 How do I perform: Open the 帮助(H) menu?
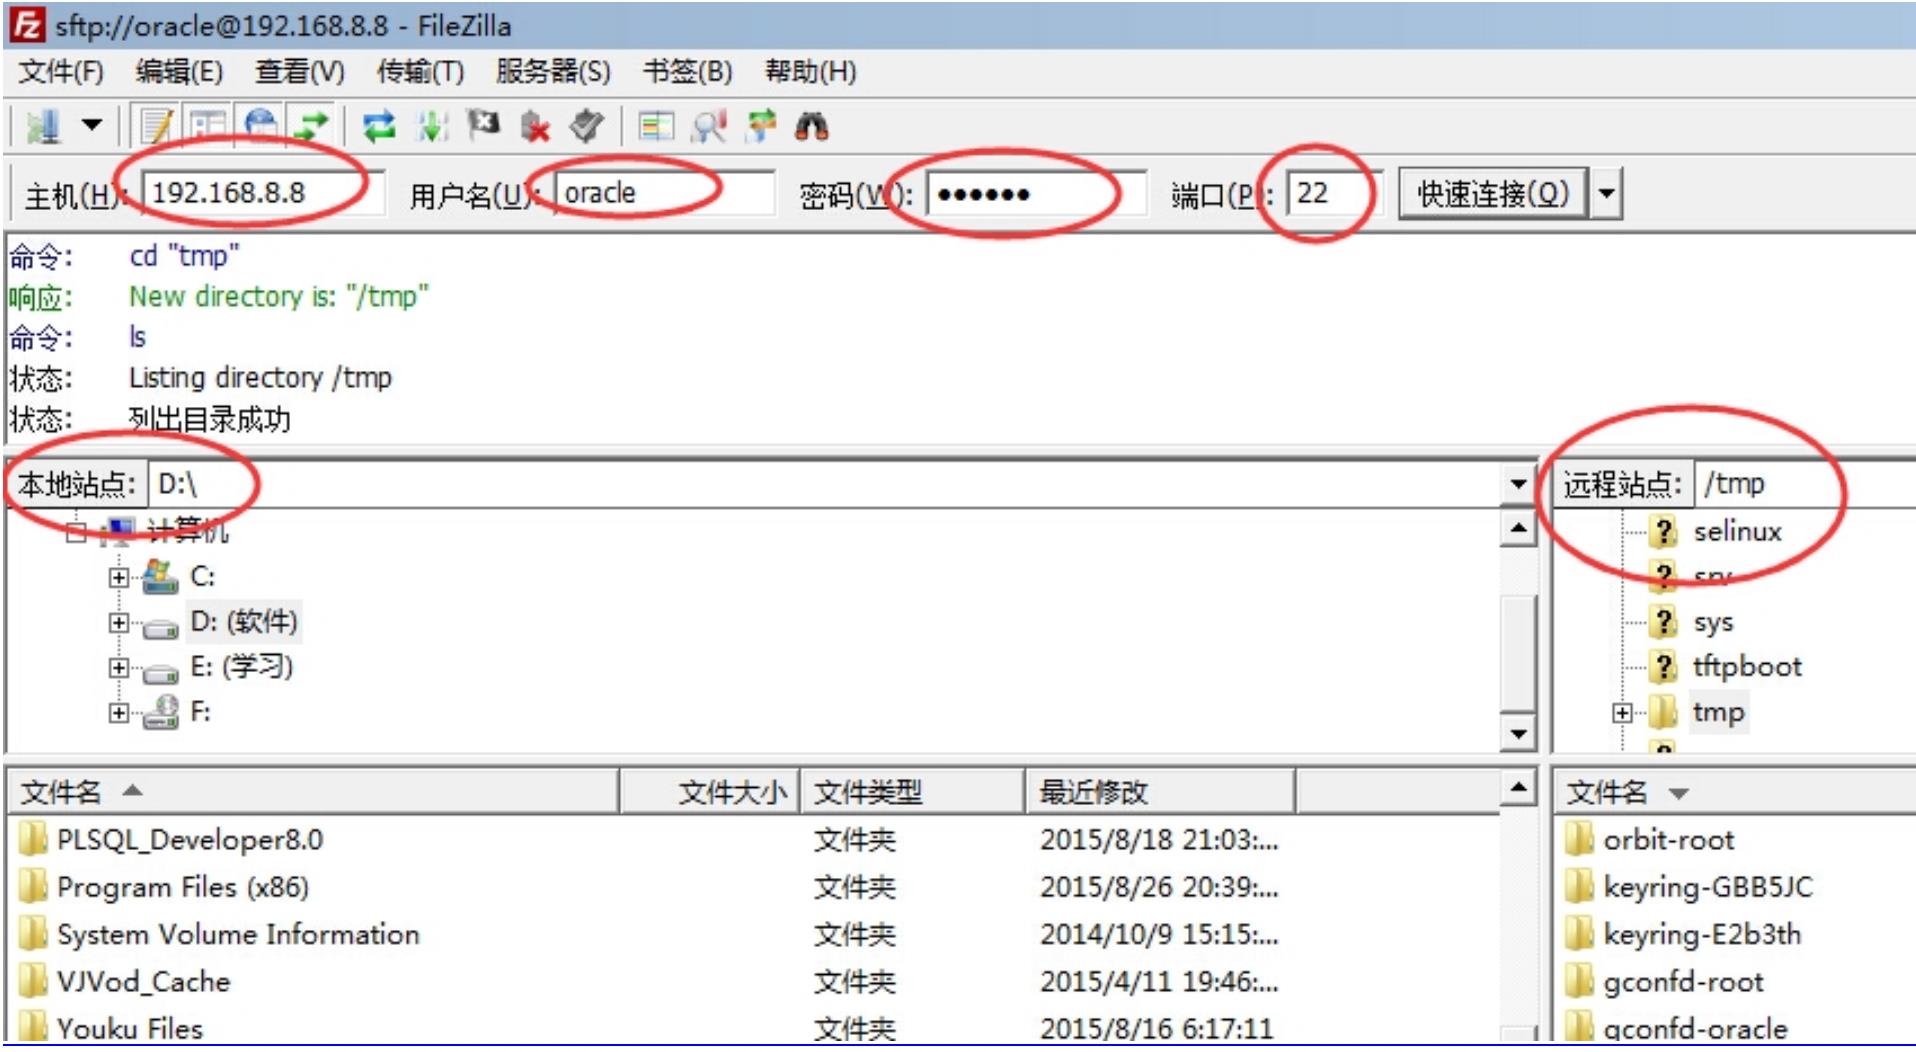(810, 72)
